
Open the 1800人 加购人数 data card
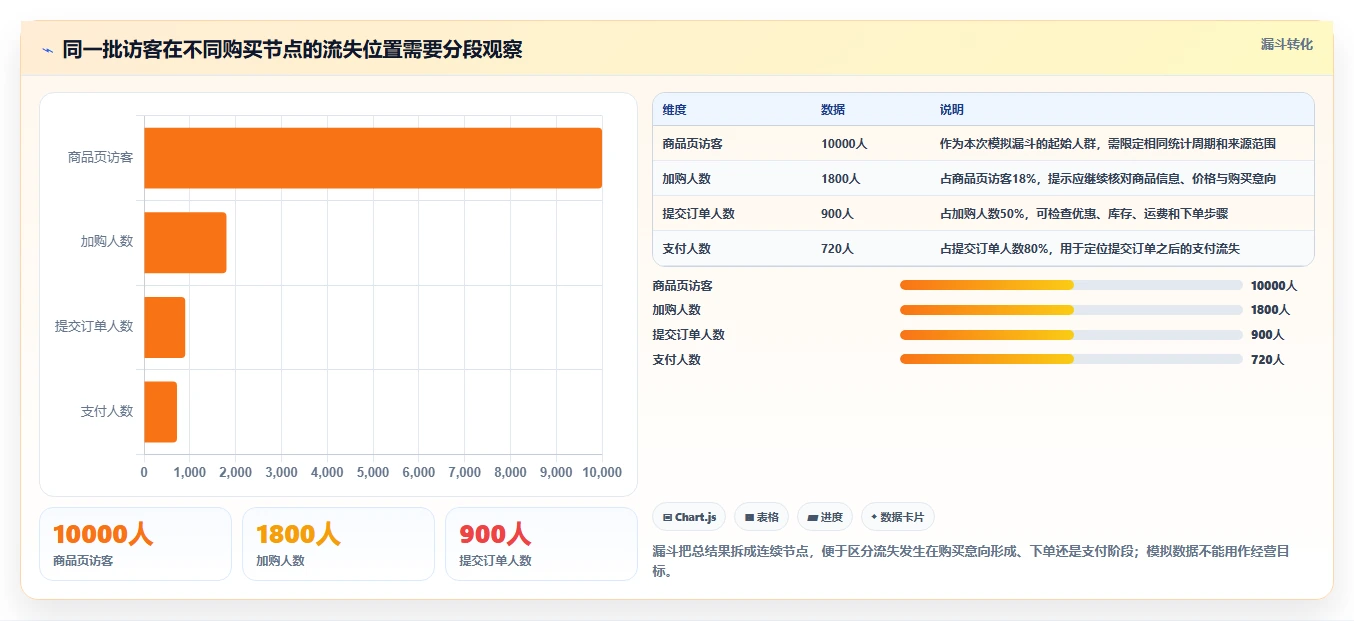pyautogui.click(x=338, y=544)
